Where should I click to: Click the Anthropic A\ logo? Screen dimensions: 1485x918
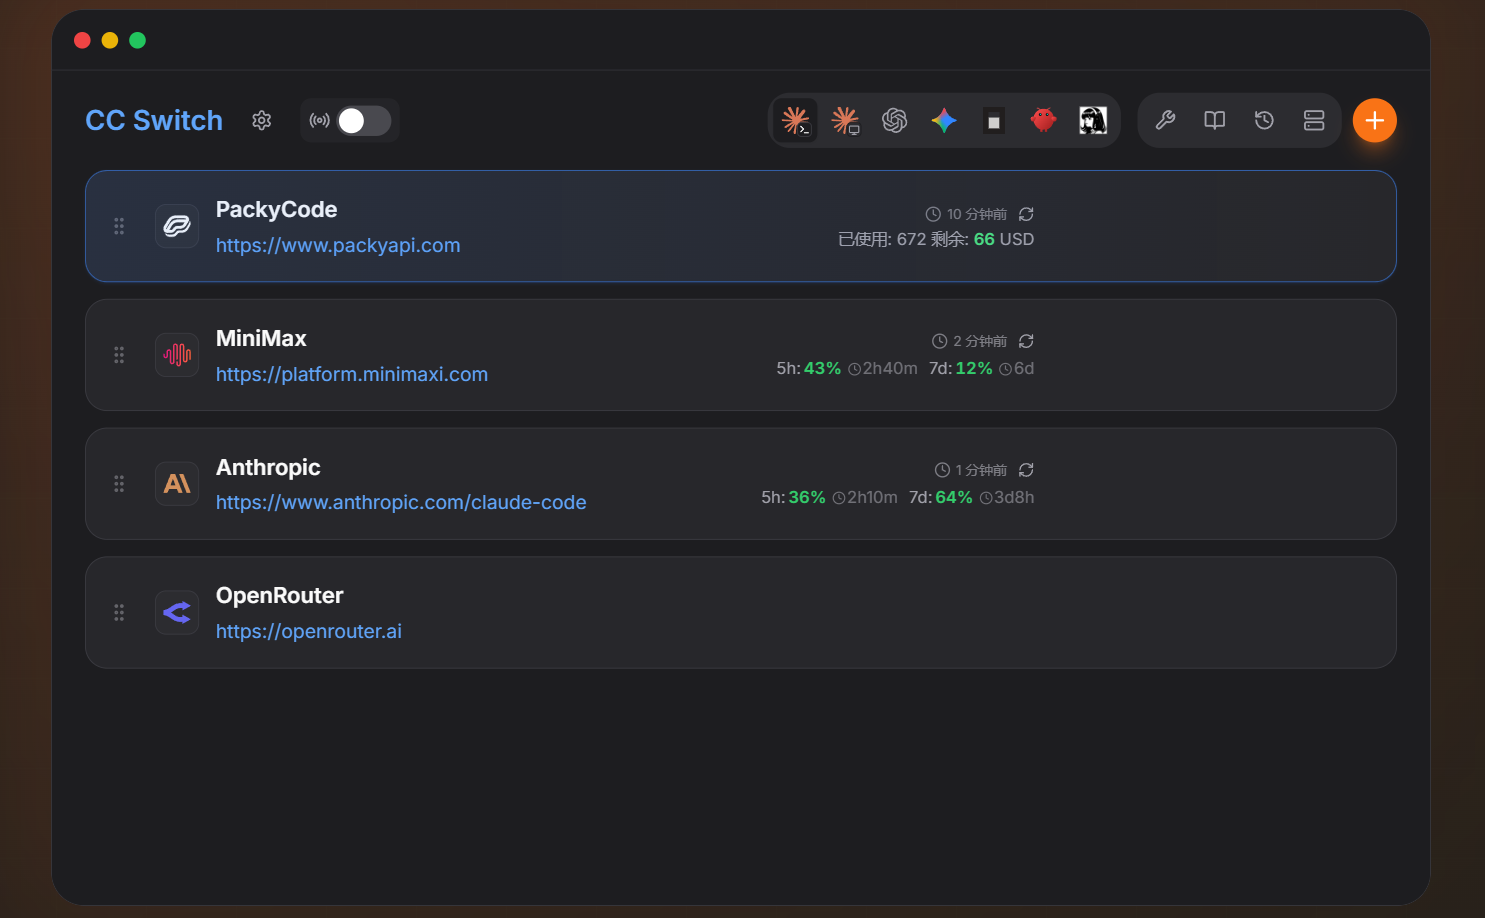[x=177, y=484]
